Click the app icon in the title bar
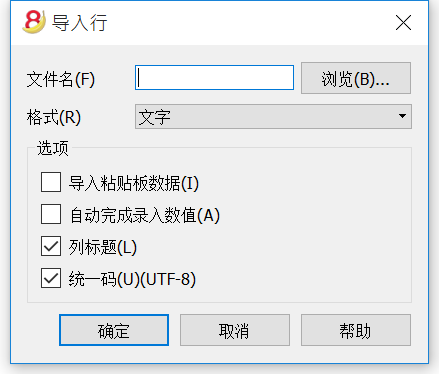439x374 pixels. click(x=34, y=22)
